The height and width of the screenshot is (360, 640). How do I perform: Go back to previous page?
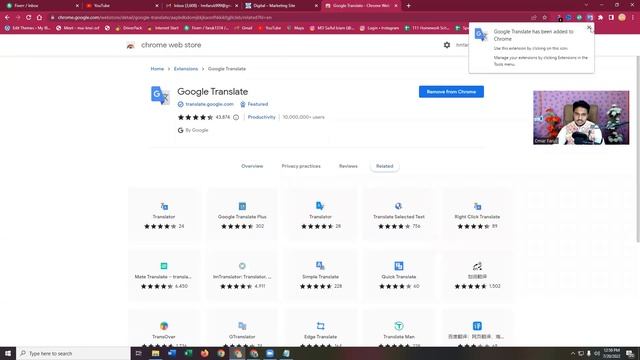point(7,18)
